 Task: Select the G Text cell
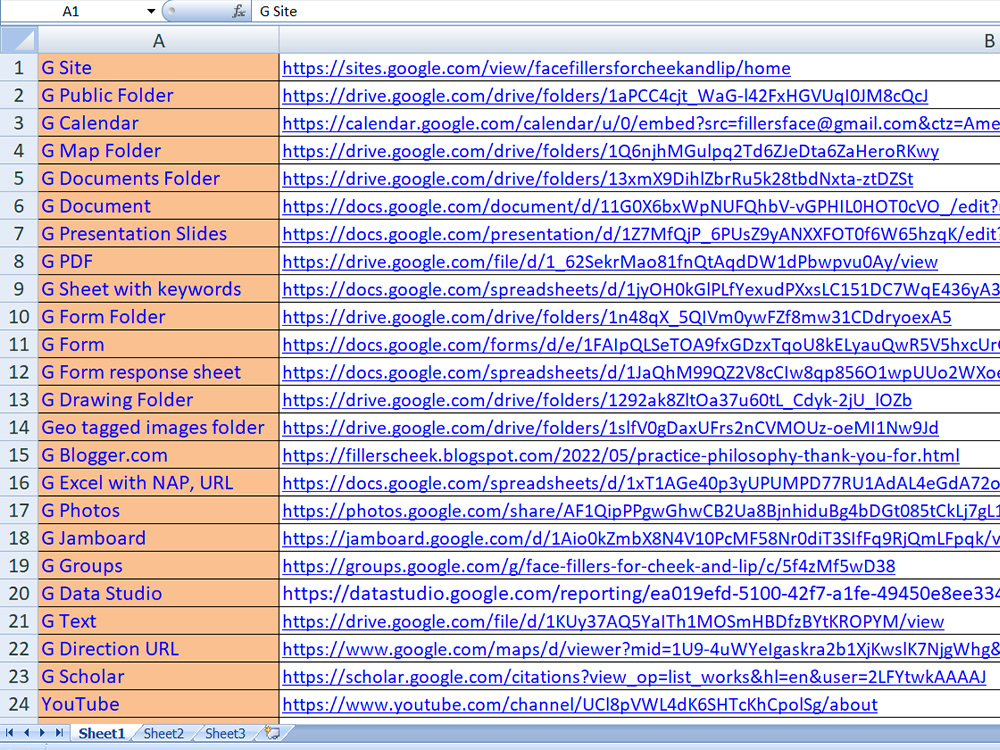click(159, 621)
